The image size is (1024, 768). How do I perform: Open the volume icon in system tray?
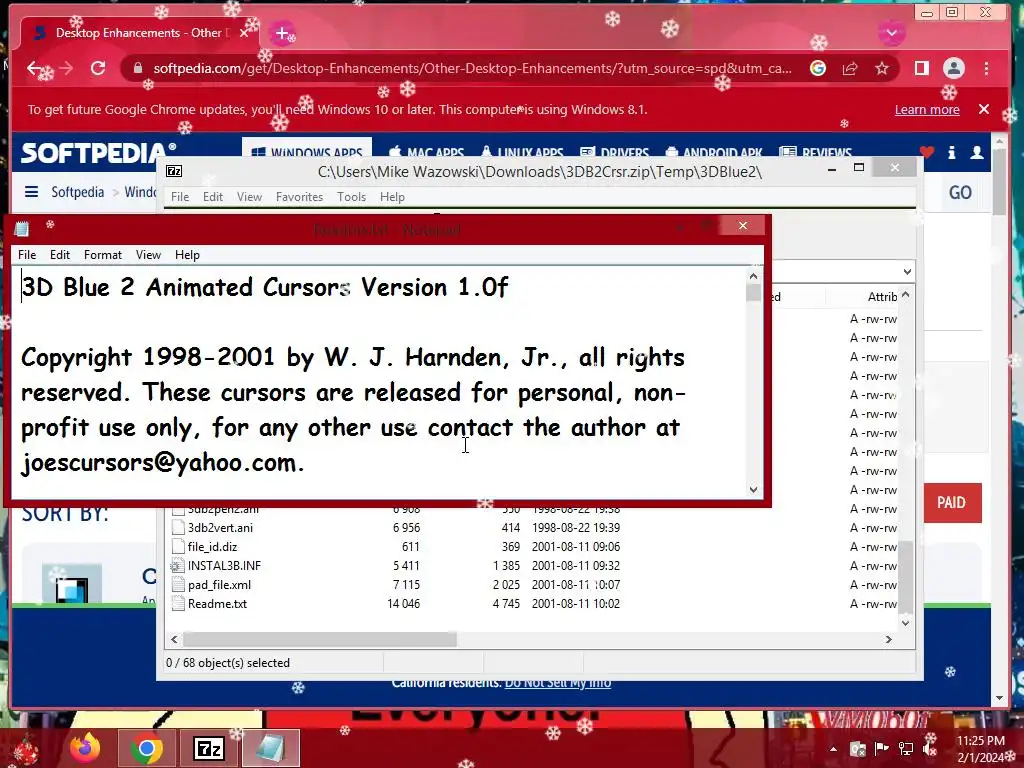931,749
